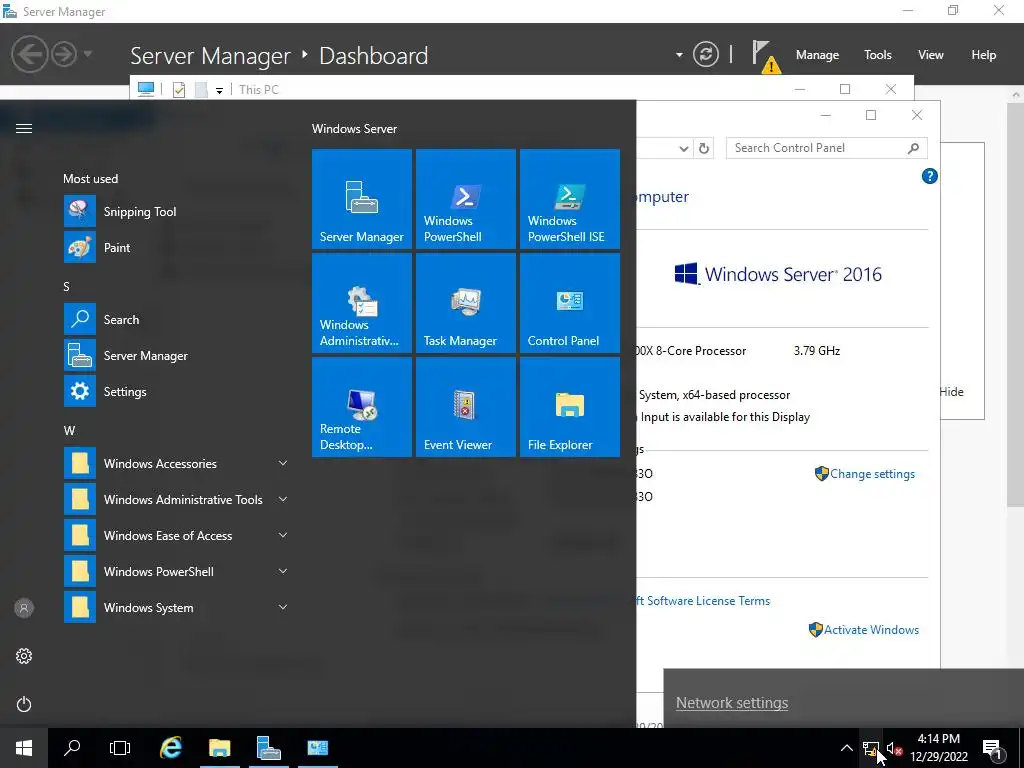Click the Server Manager back arrow
This screenshot has height=768, width=1024.
coord(29,54)
